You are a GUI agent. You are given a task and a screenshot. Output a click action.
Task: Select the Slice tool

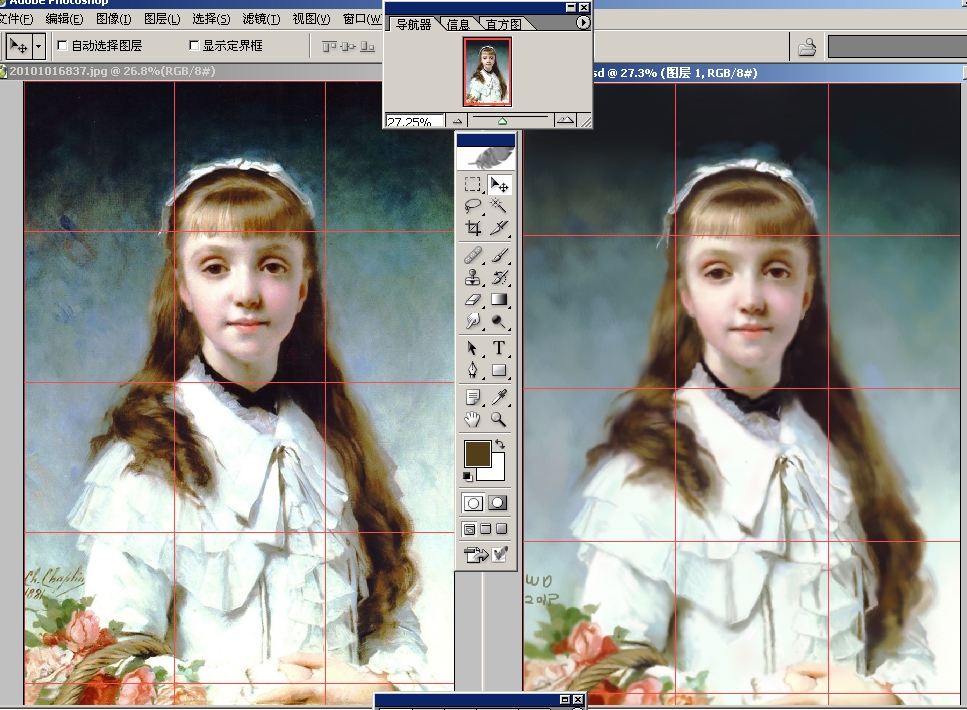click(x=498, y=228)
